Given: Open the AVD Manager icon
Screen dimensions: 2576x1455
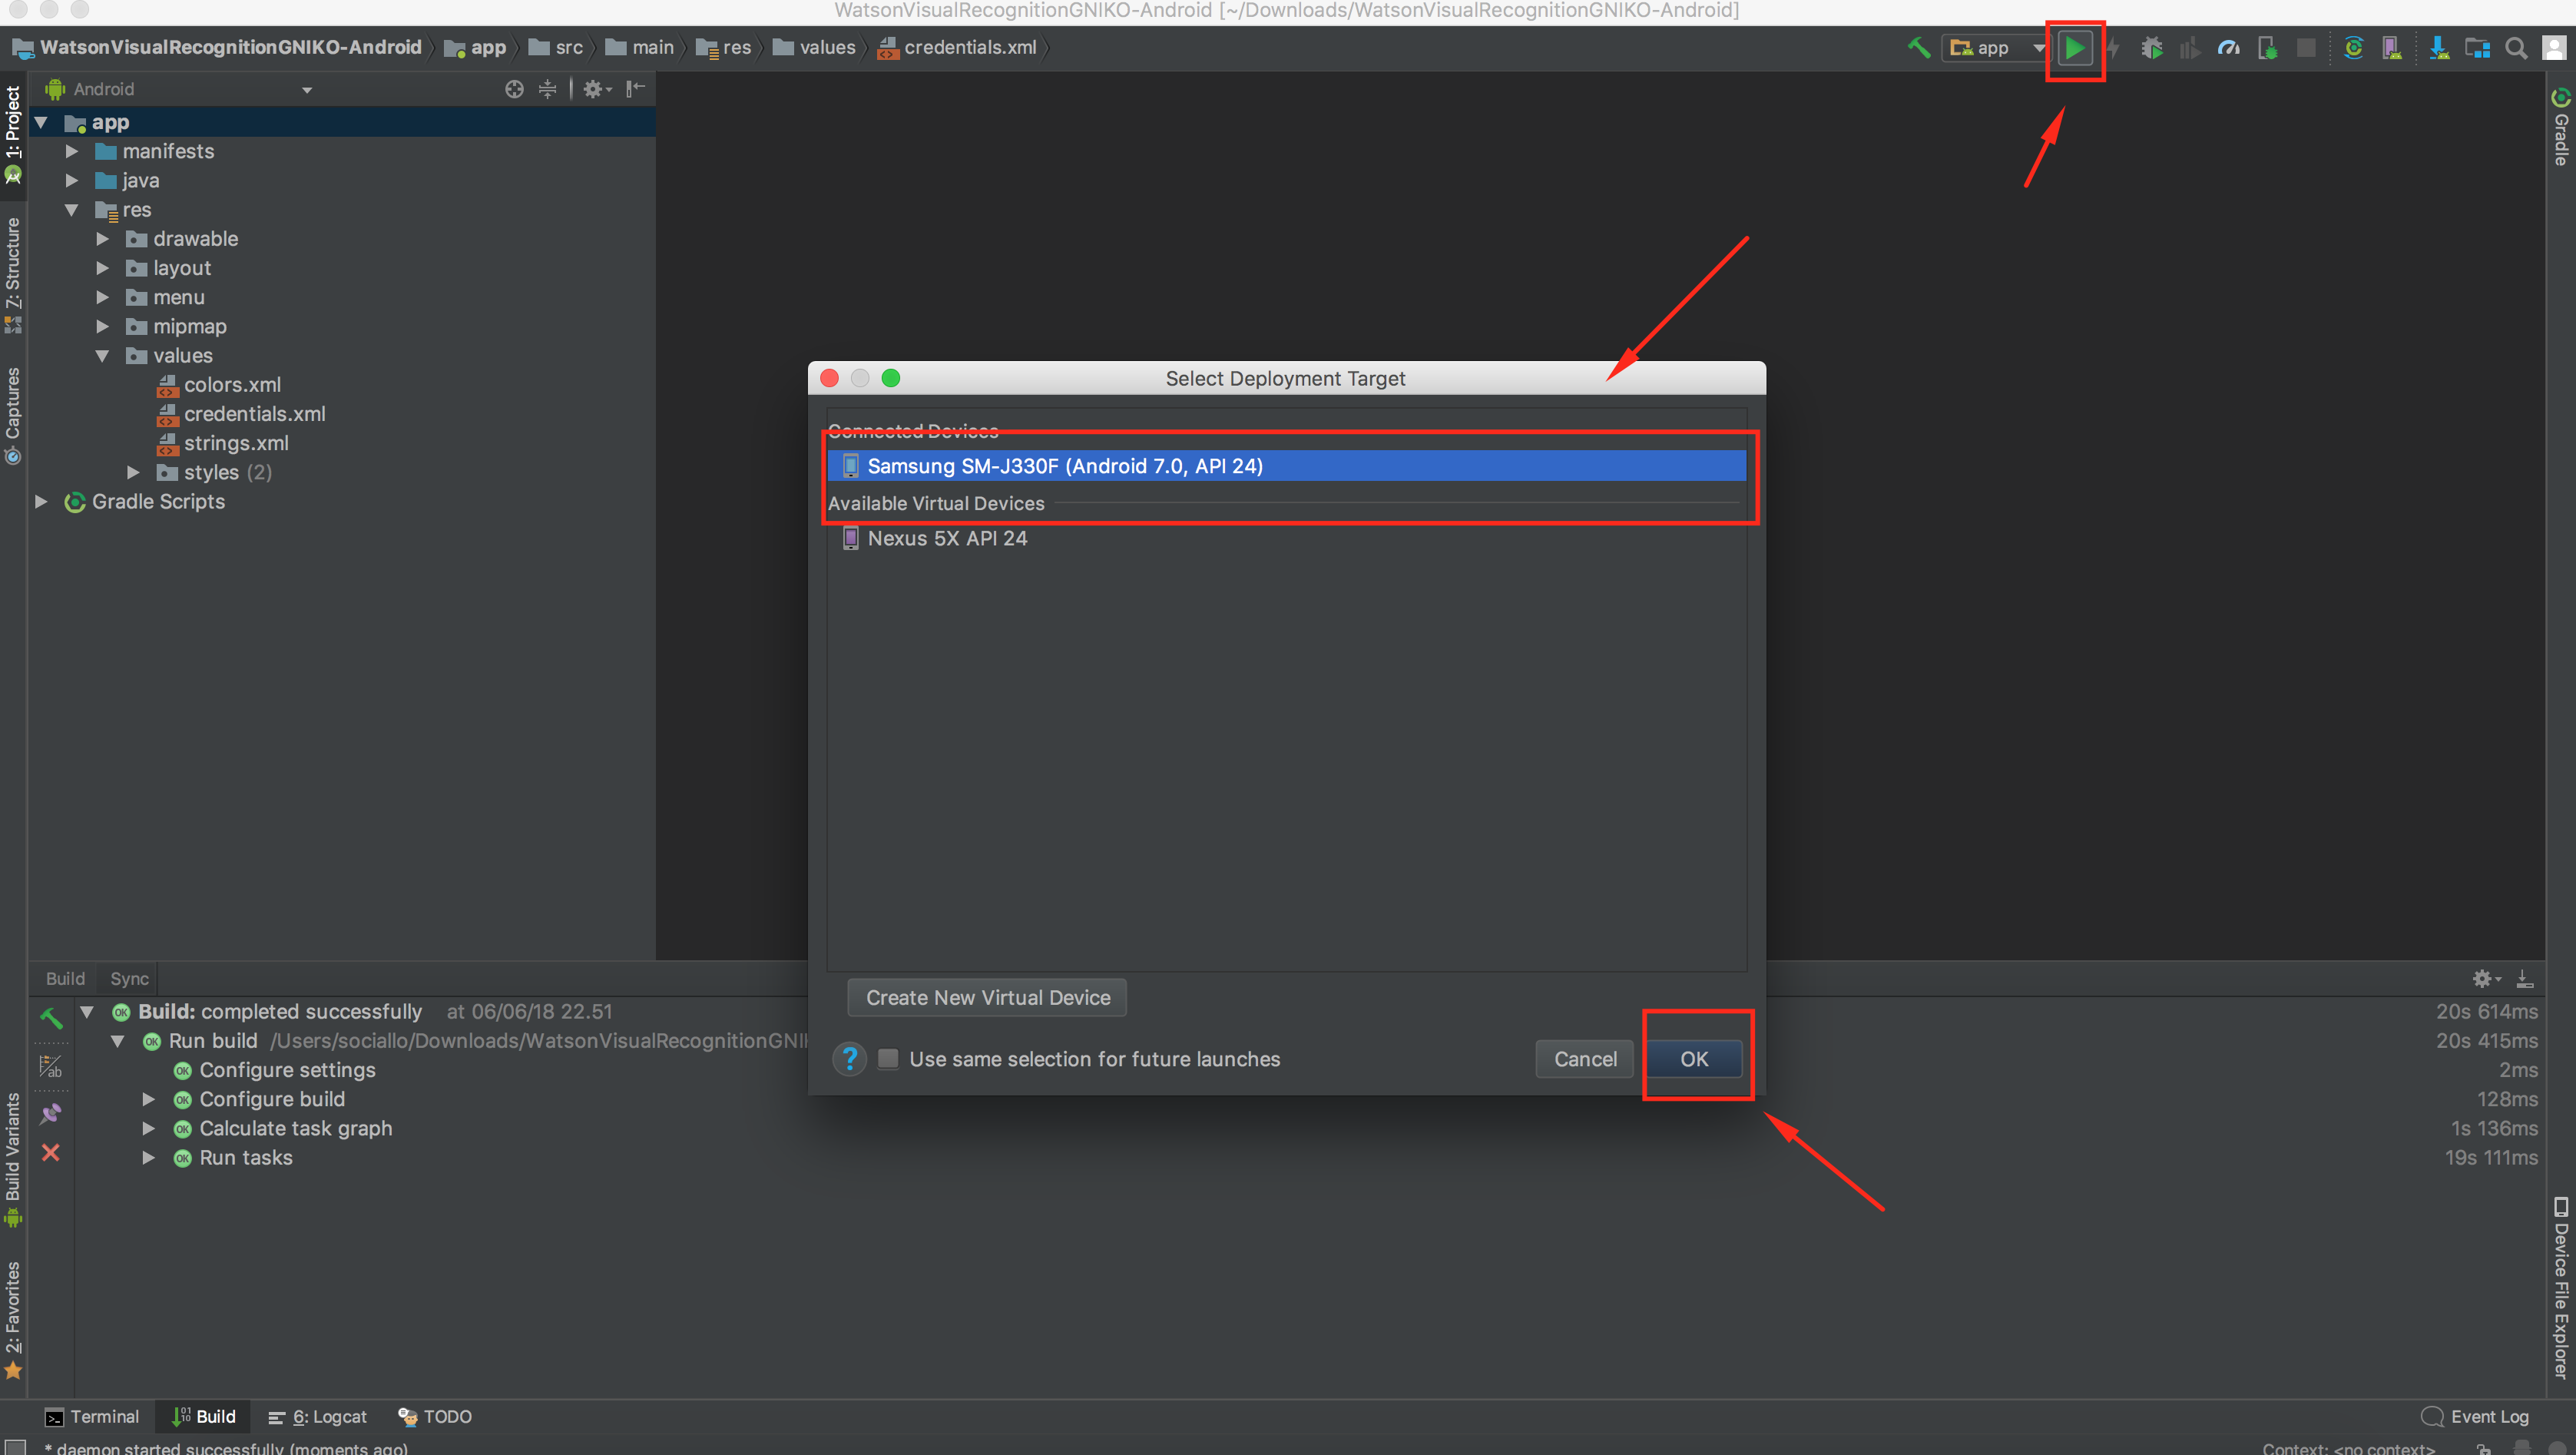Looking at the screenshot, I should click(2391, 48).
